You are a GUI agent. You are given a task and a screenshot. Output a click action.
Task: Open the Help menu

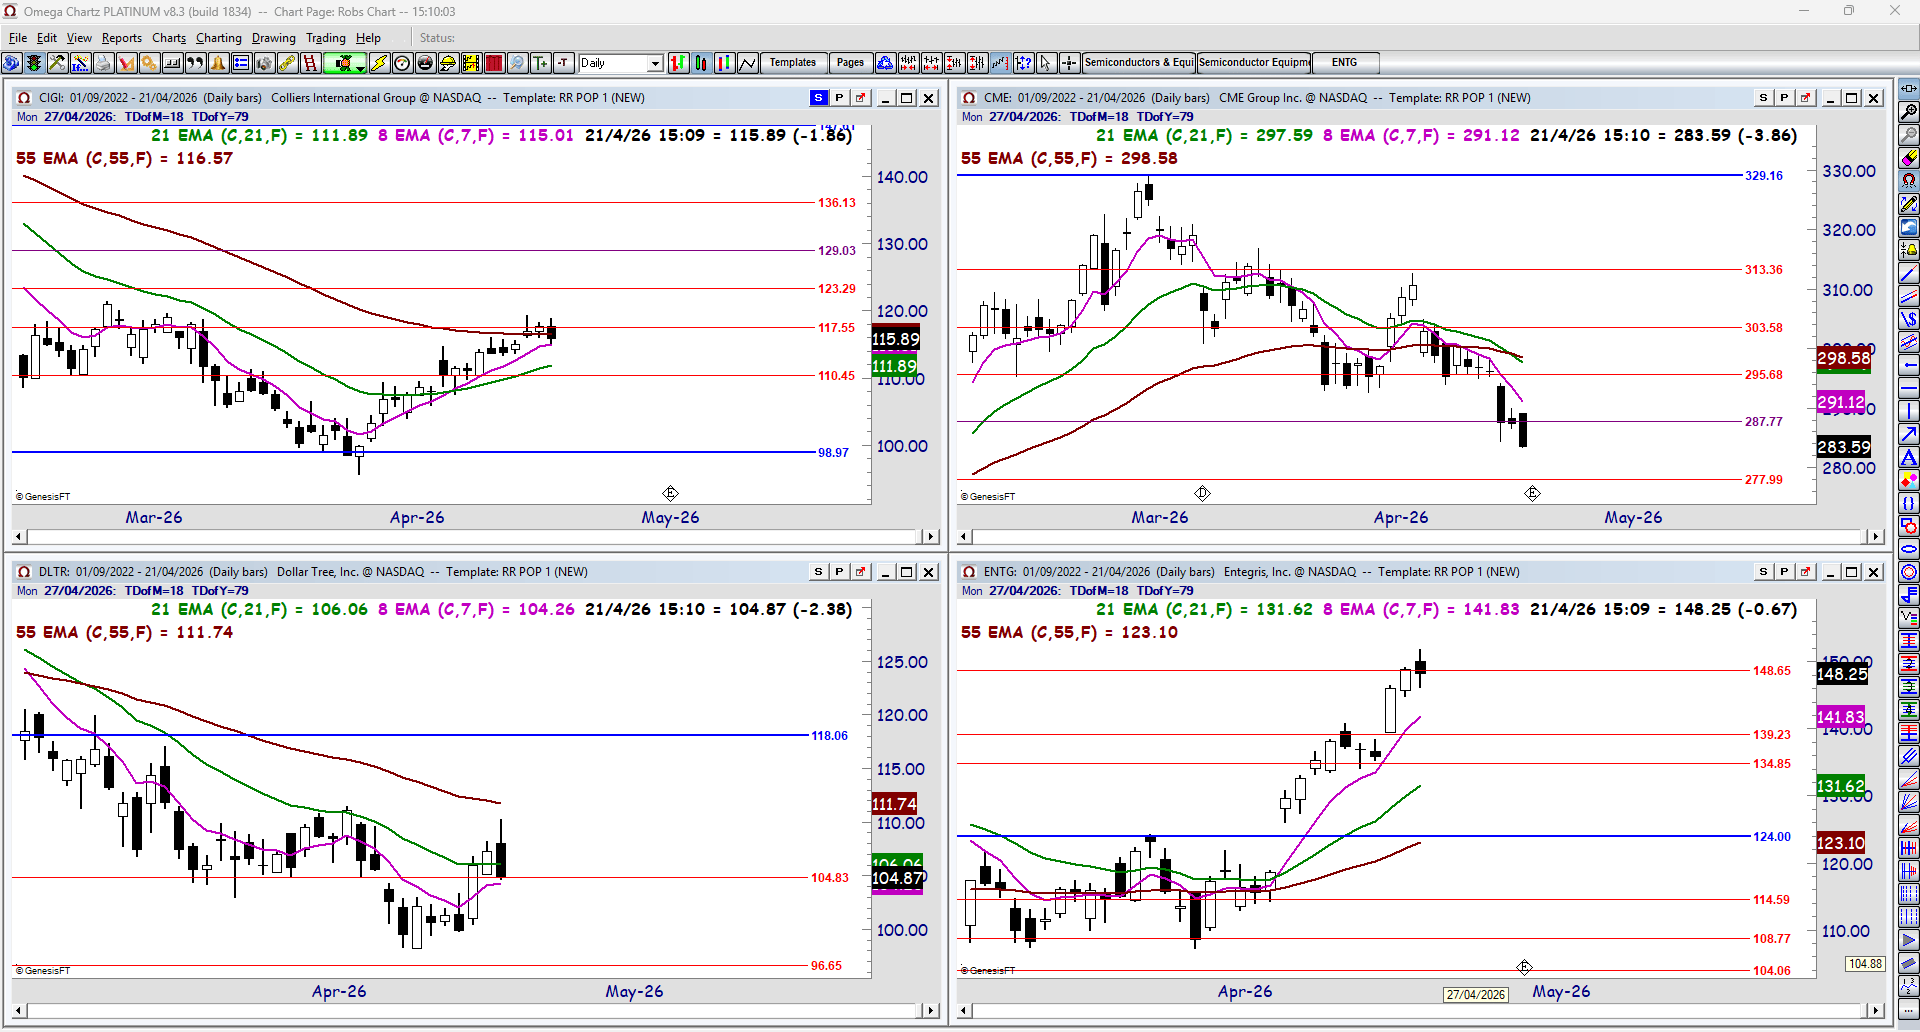[369, 38]
